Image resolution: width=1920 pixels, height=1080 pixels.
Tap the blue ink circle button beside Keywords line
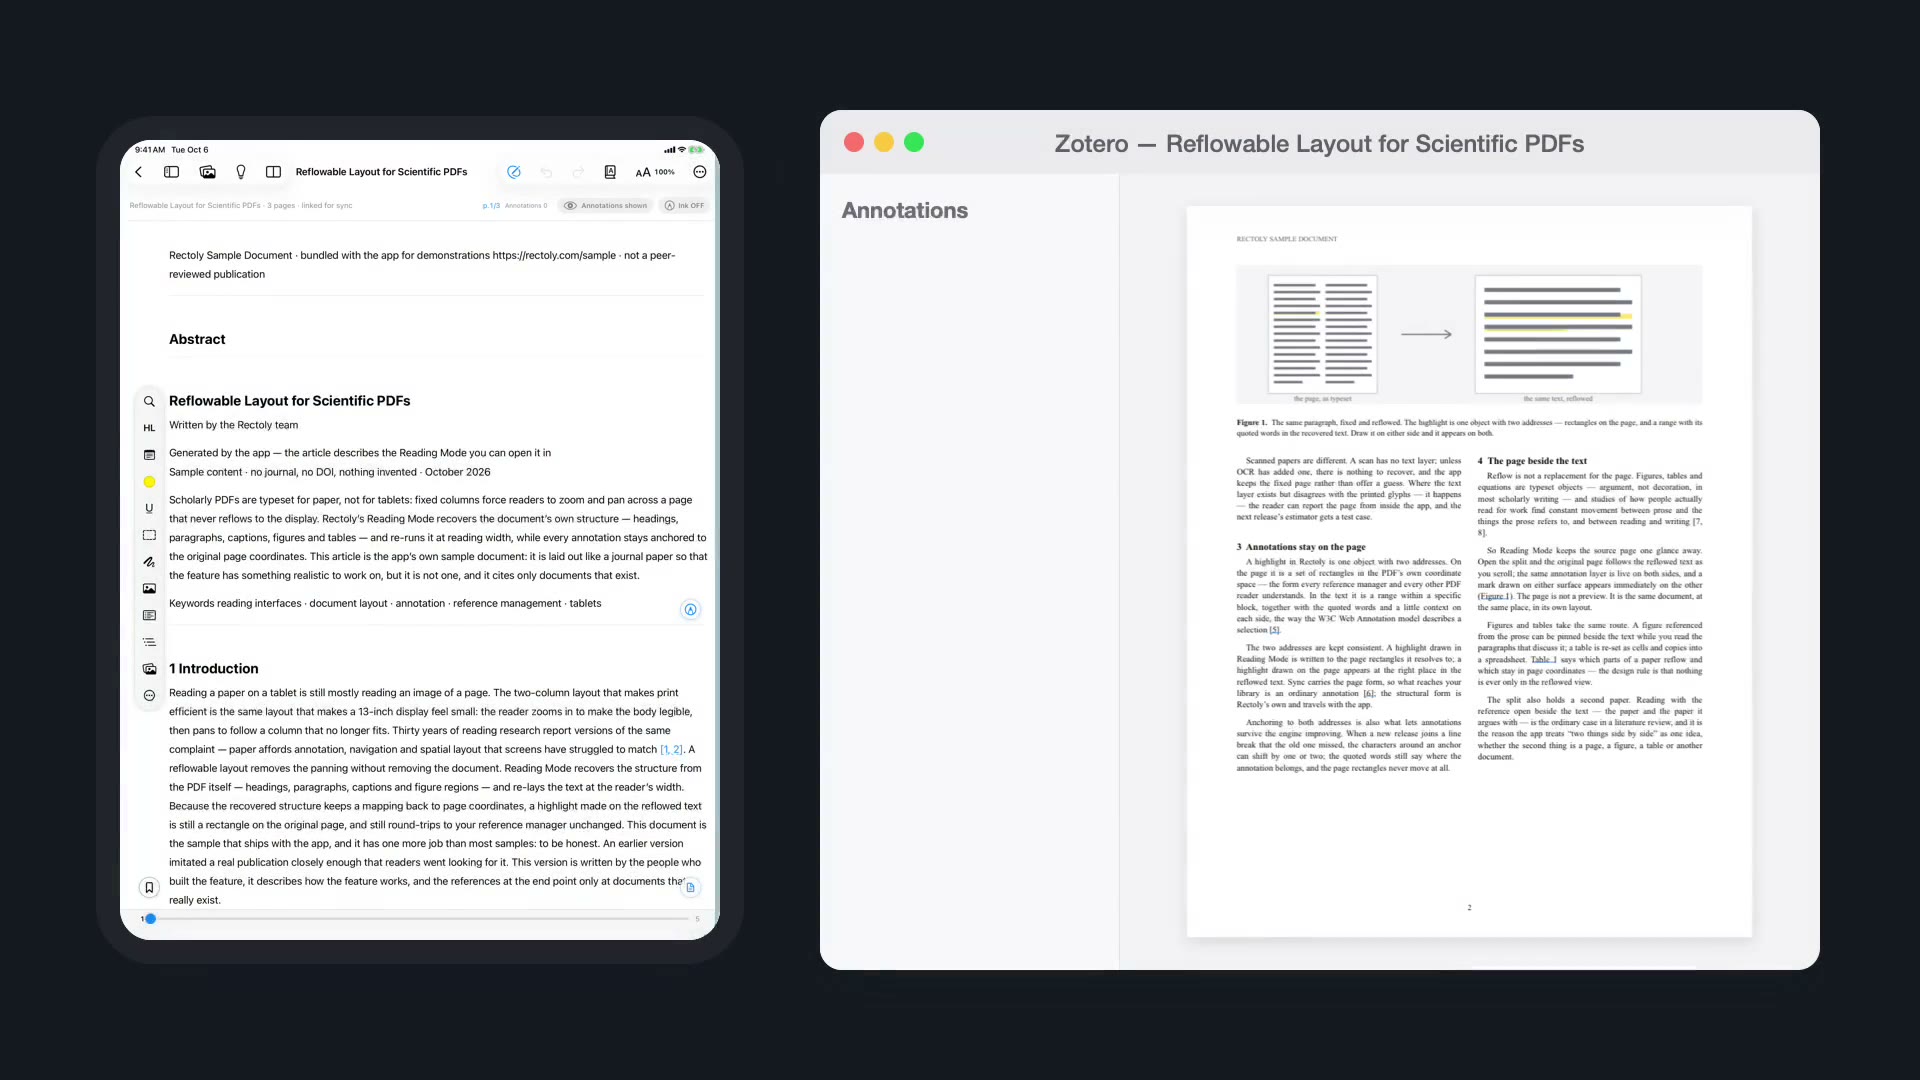tap(690, 610)
